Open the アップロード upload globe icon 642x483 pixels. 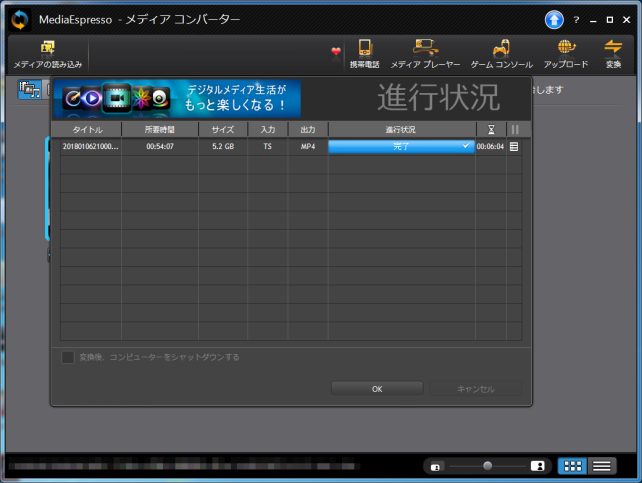coord(566,48)
